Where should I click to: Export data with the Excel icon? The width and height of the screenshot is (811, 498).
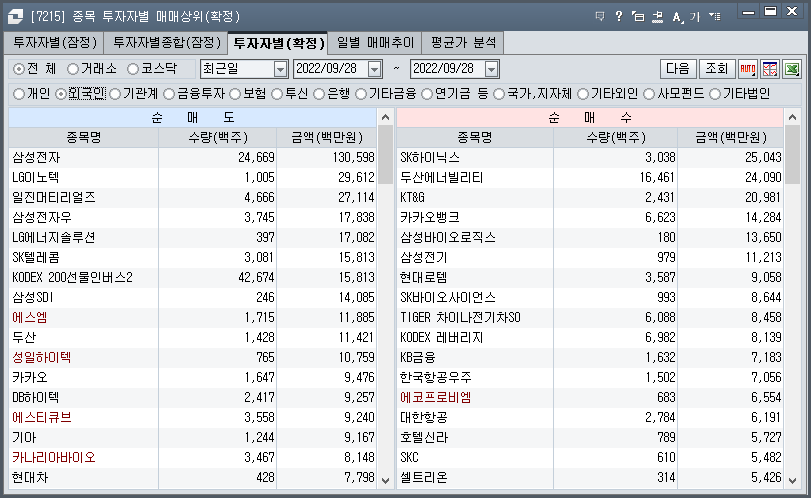tap(792, 69)
